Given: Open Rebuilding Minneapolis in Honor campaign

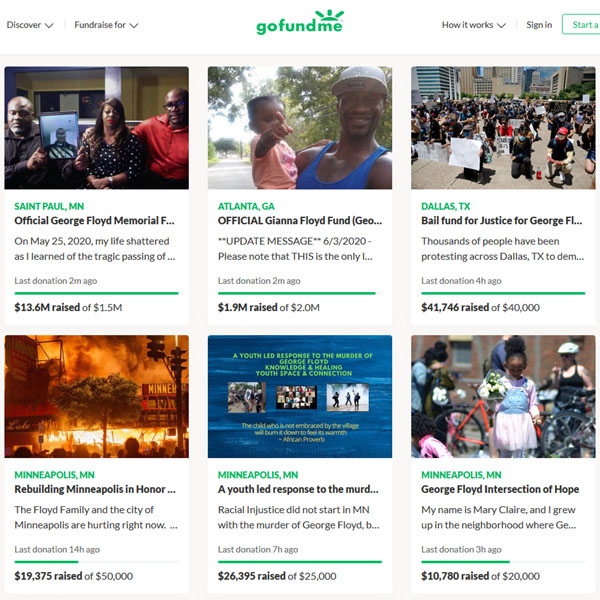Looking at the screenshot, I should [x=95, y=489].
